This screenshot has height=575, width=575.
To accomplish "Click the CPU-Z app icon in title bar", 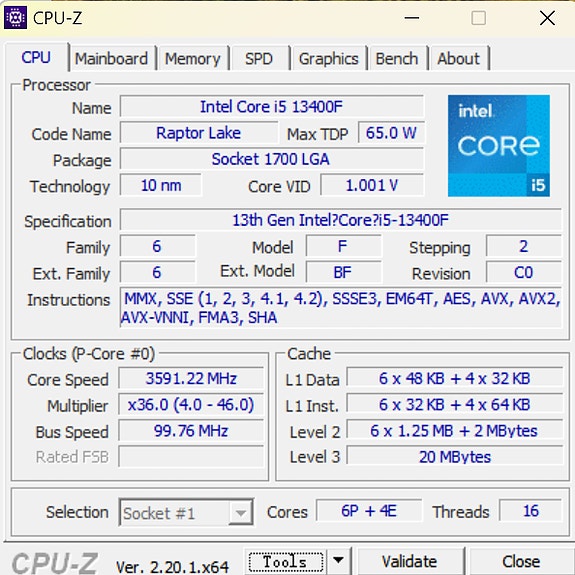I will (15, 18).
